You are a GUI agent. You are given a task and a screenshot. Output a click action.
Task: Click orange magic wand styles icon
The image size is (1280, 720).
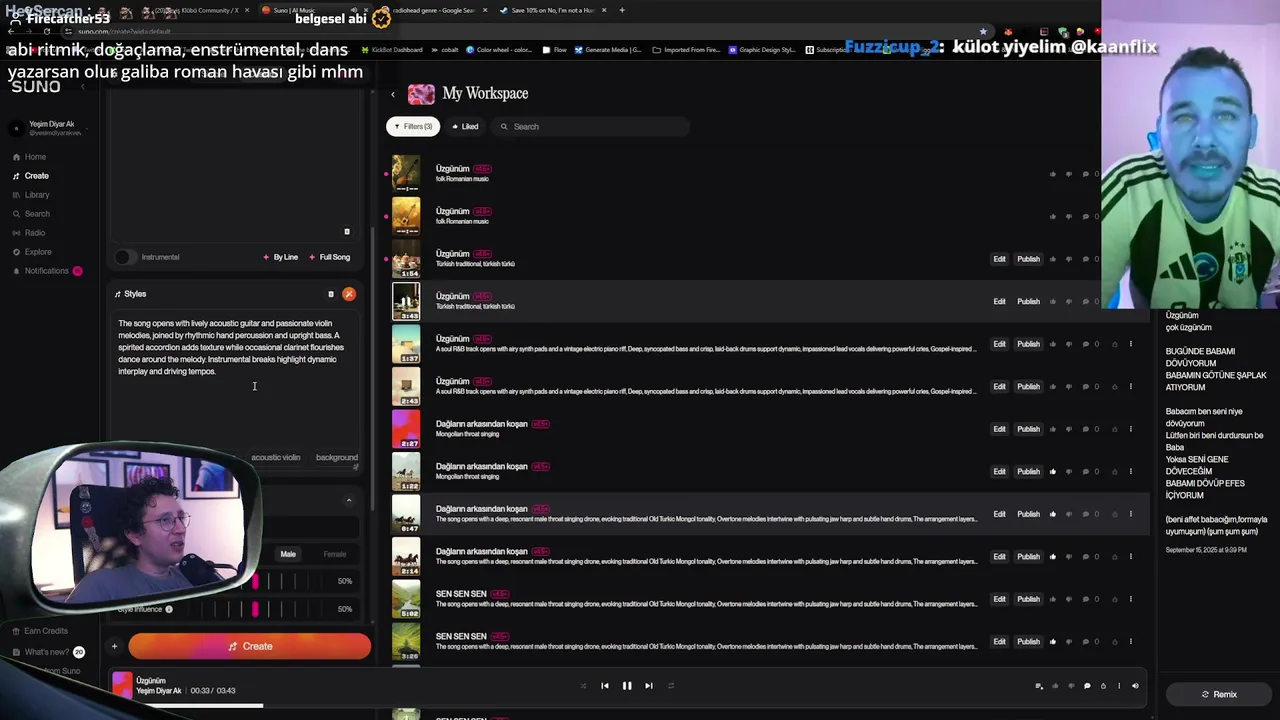click(x=349, y=294)
